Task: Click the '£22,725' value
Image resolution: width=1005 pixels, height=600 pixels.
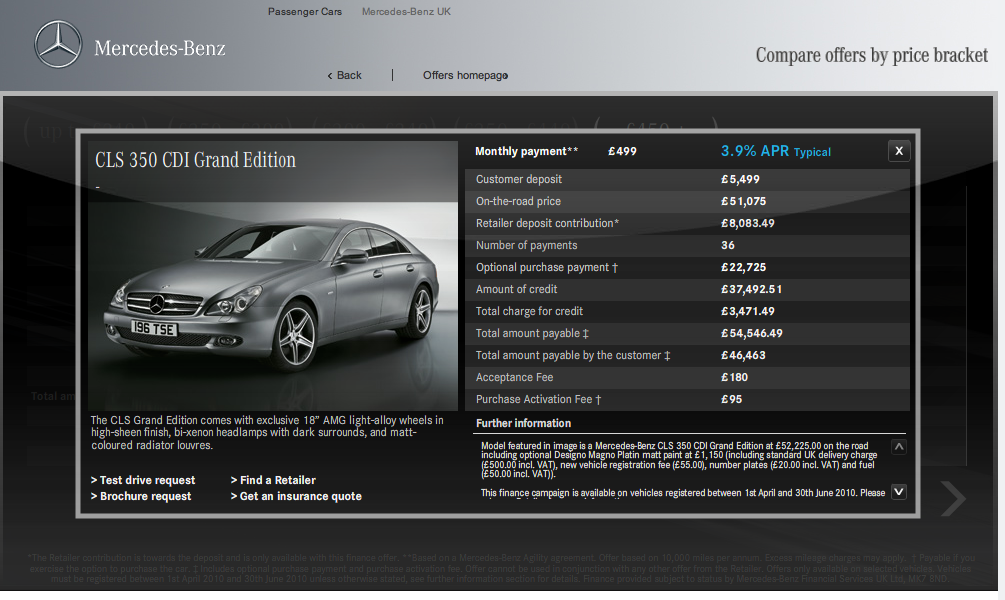Action: point(743,267)
